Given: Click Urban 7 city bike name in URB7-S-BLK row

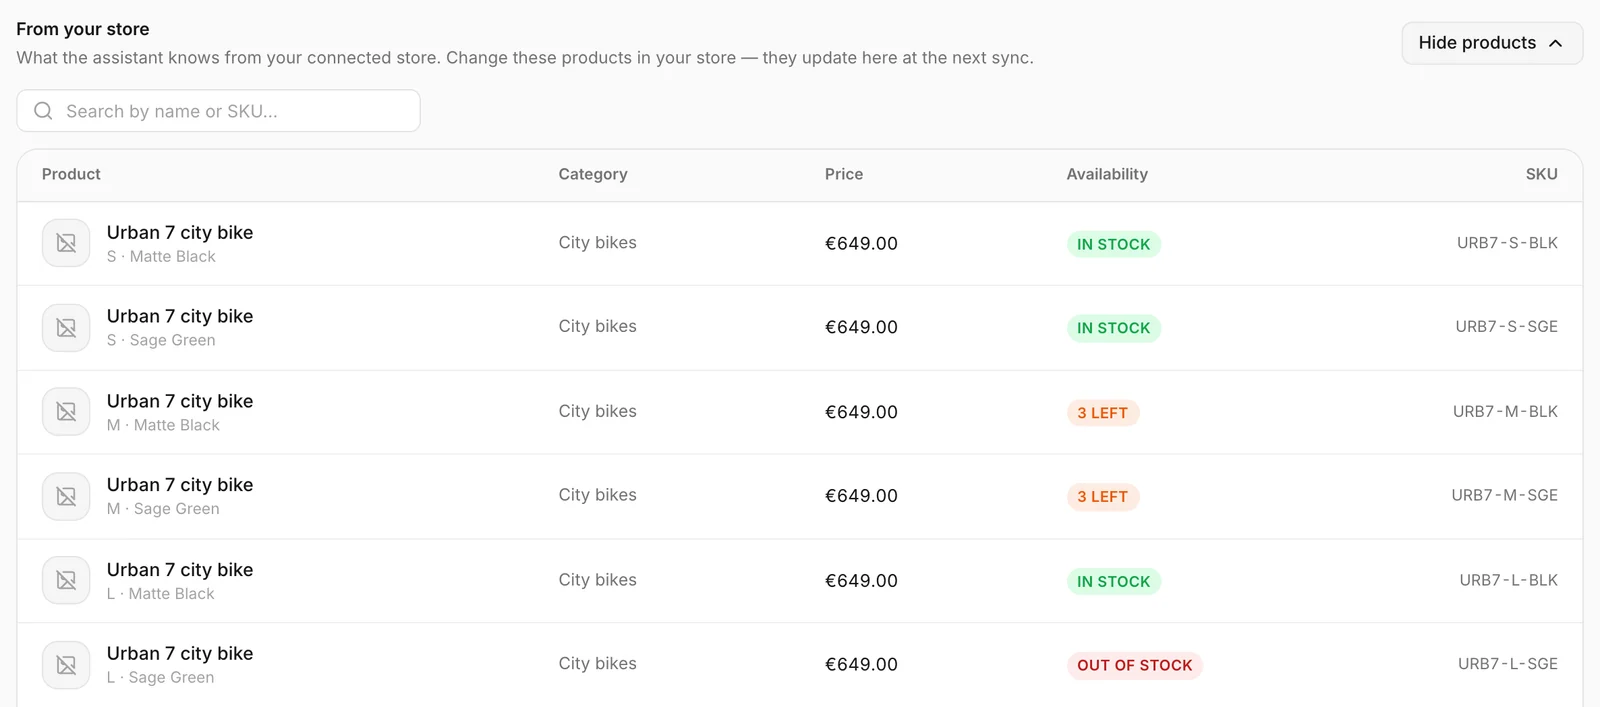Looking at the screenshot, I should click(180, 233).
